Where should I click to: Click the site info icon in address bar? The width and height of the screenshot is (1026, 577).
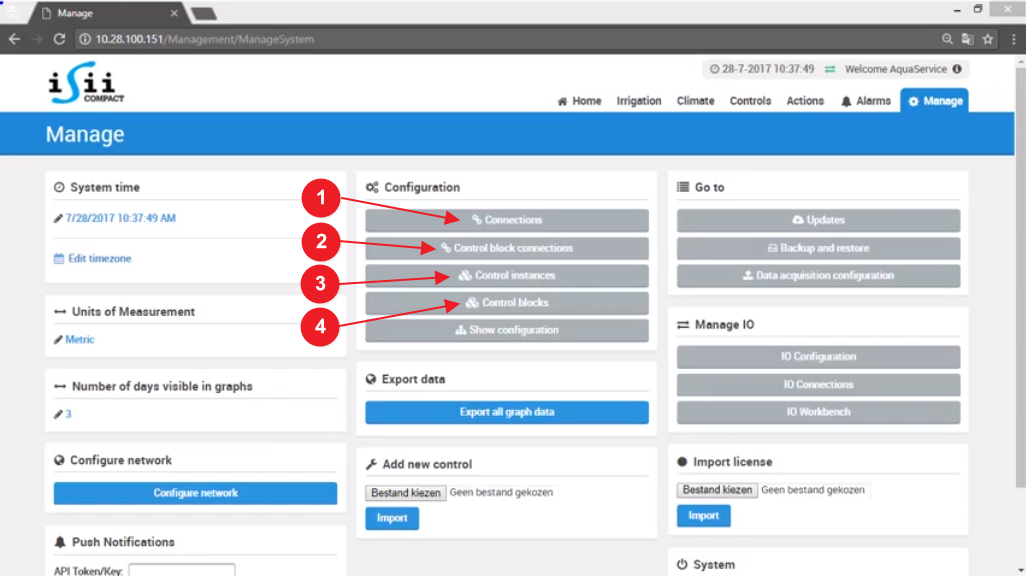coord(84,39)
